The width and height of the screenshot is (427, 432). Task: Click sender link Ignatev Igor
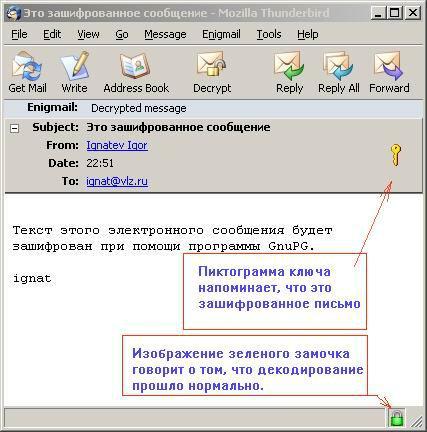117,145
